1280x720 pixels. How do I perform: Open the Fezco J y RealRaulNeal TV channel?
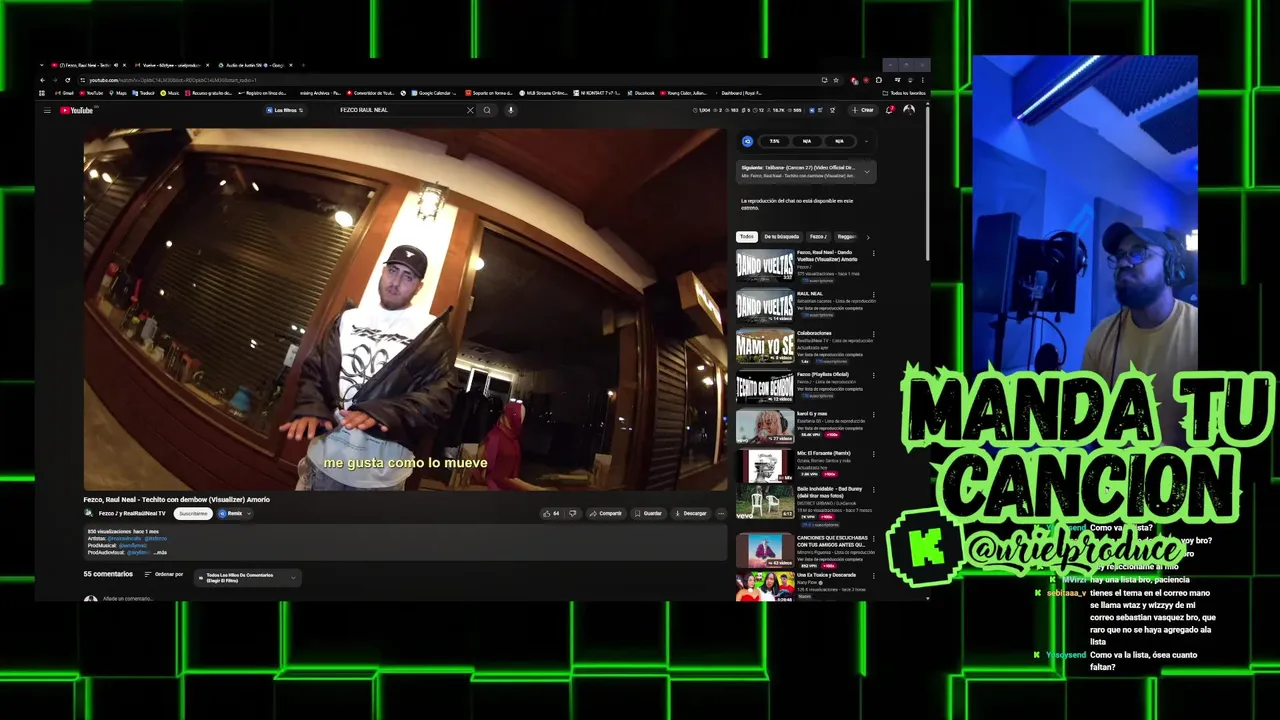132,513
